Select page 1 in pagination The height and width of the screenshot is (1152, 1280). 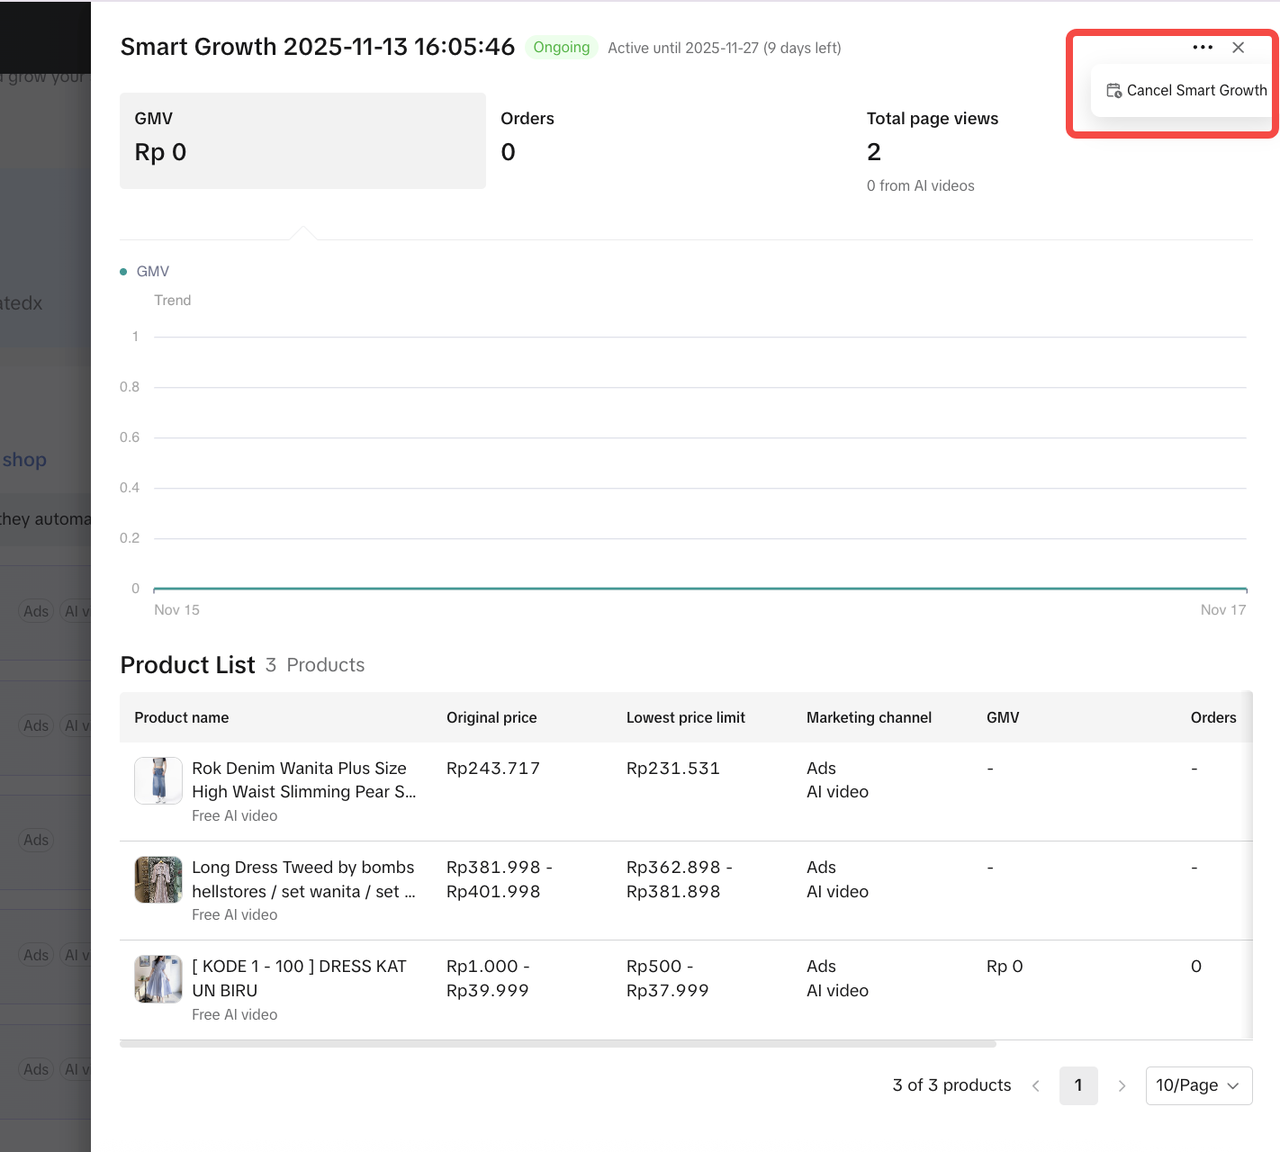1078,1086
